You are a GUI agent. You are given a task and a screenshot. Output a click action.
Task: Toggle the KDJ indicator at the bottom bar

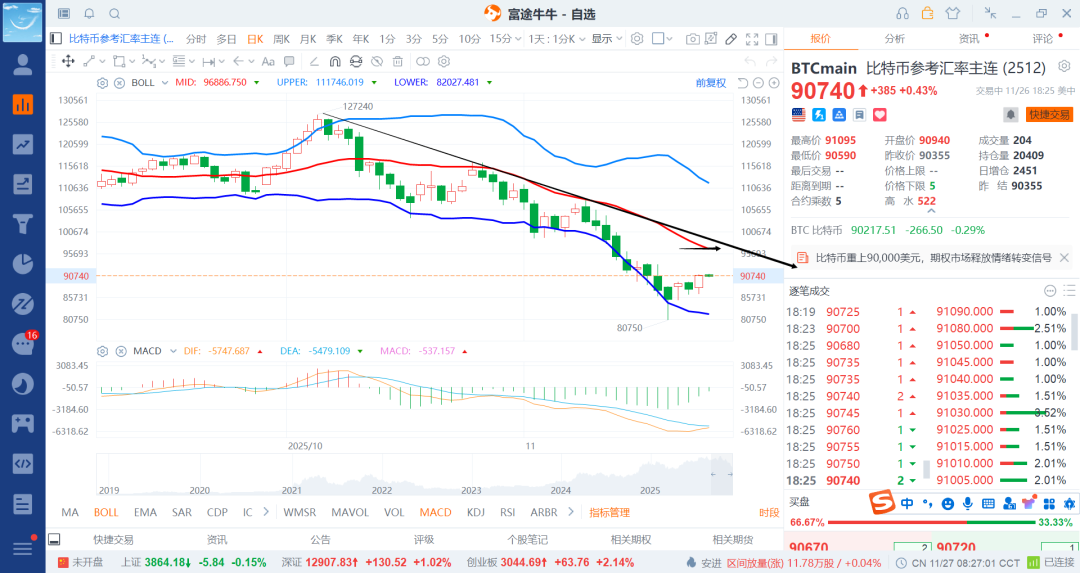tap(476, 512)
